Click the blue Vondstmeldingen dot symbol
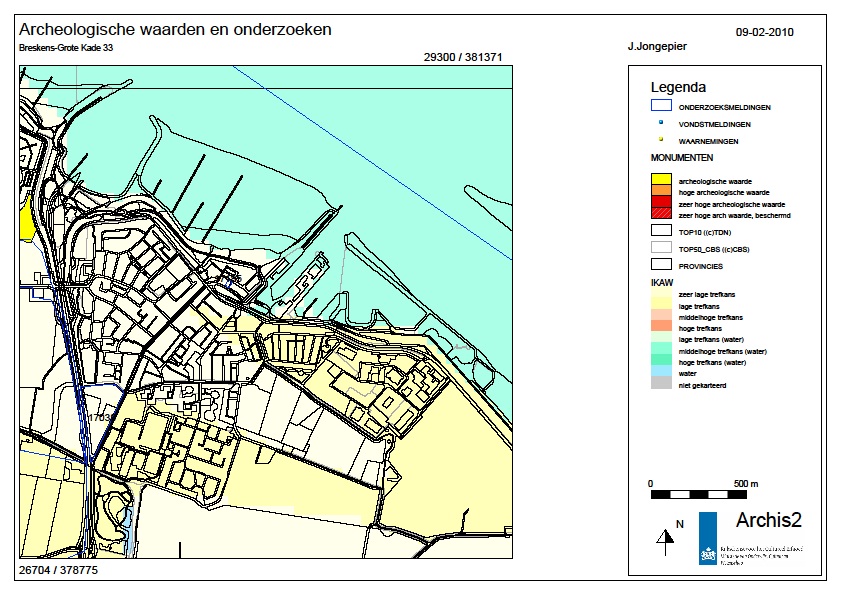This screenshot has height=595, width=841. [662, 124]
